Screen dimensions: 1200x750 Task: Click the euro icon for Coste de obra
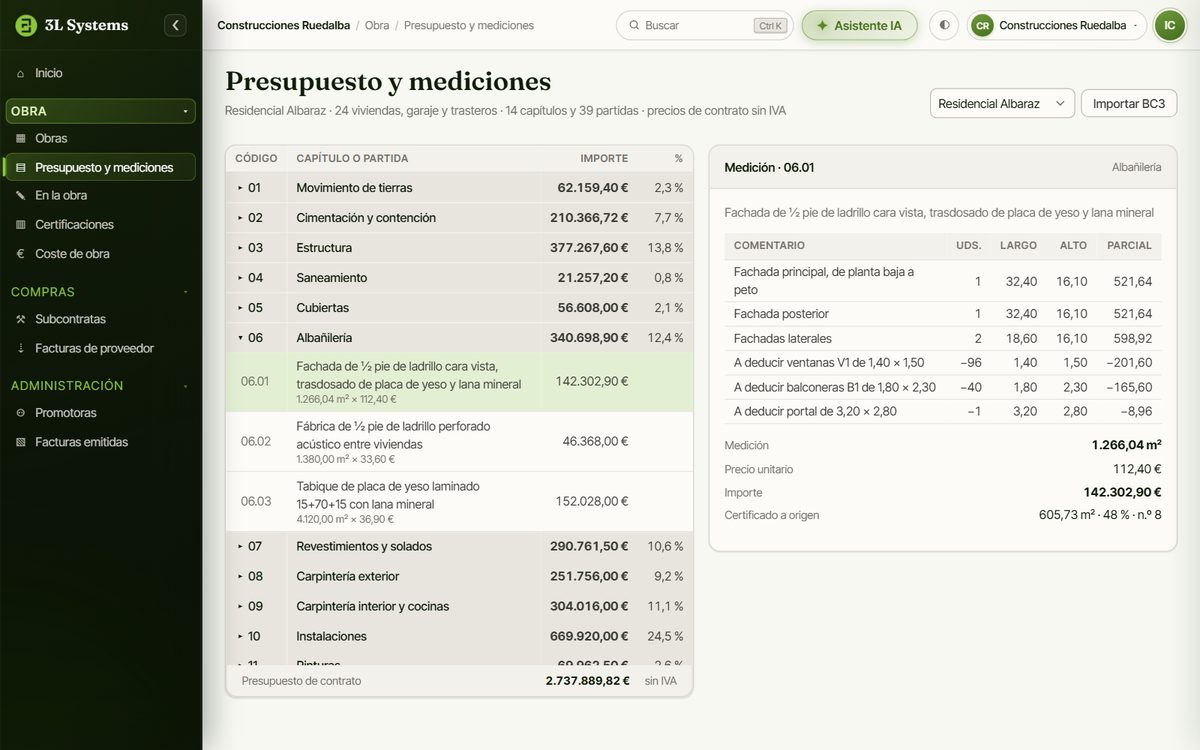click(21, 254)
